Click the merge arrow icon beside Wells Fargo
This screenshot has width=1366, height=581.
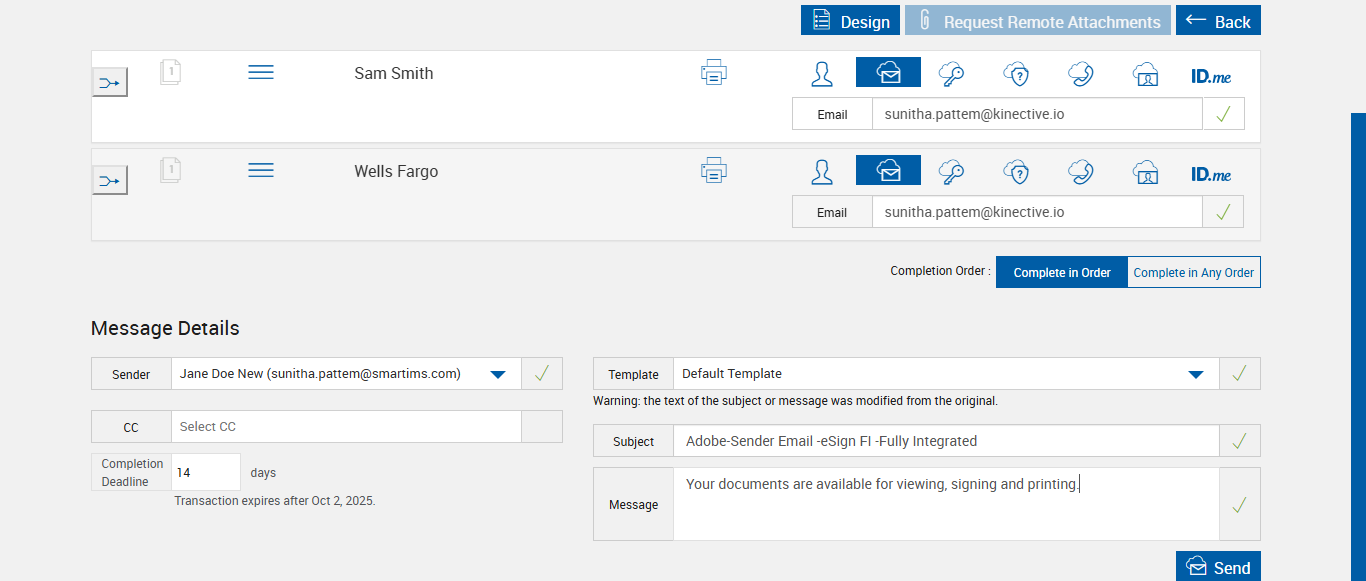[110, 181]
